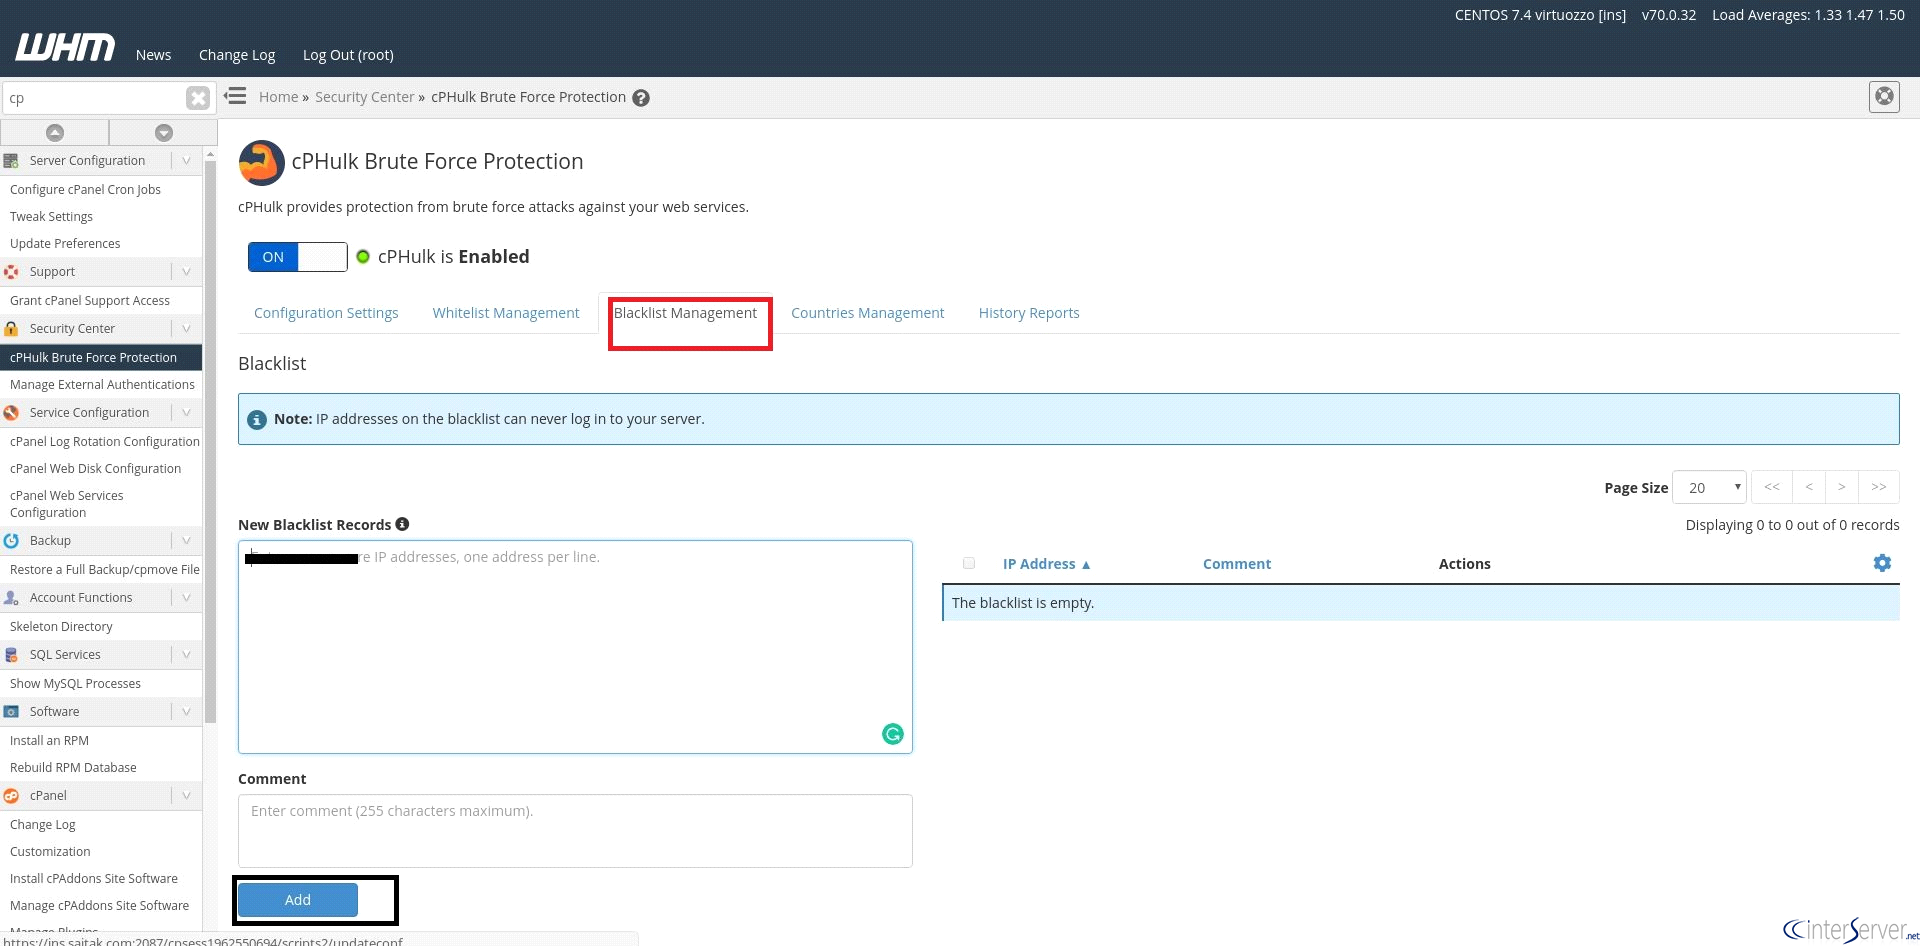Collapse the Software section chevron

pyautogui.click(x=186, y=712)
